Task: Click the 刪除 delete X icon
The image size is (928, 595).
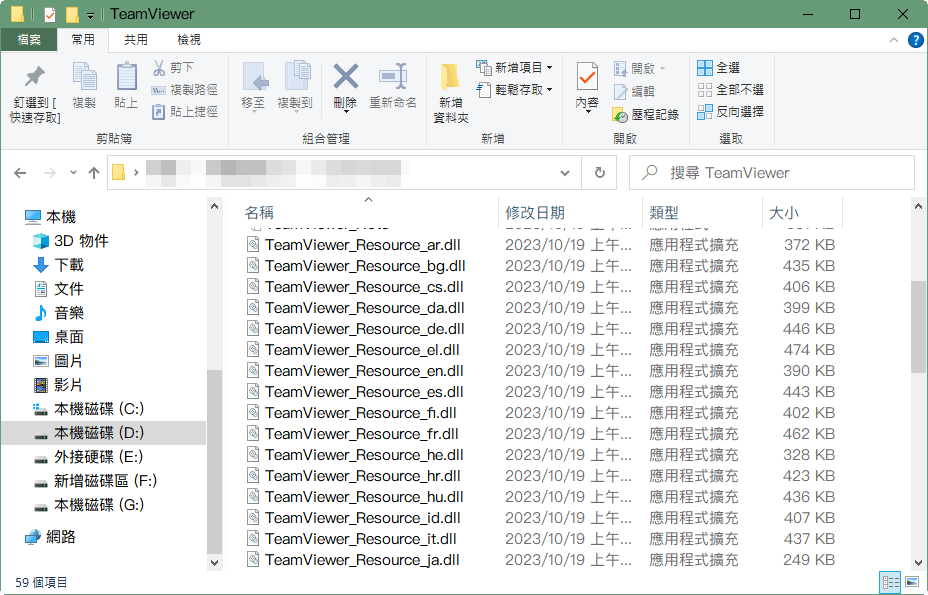Action: tap(346, 76)
